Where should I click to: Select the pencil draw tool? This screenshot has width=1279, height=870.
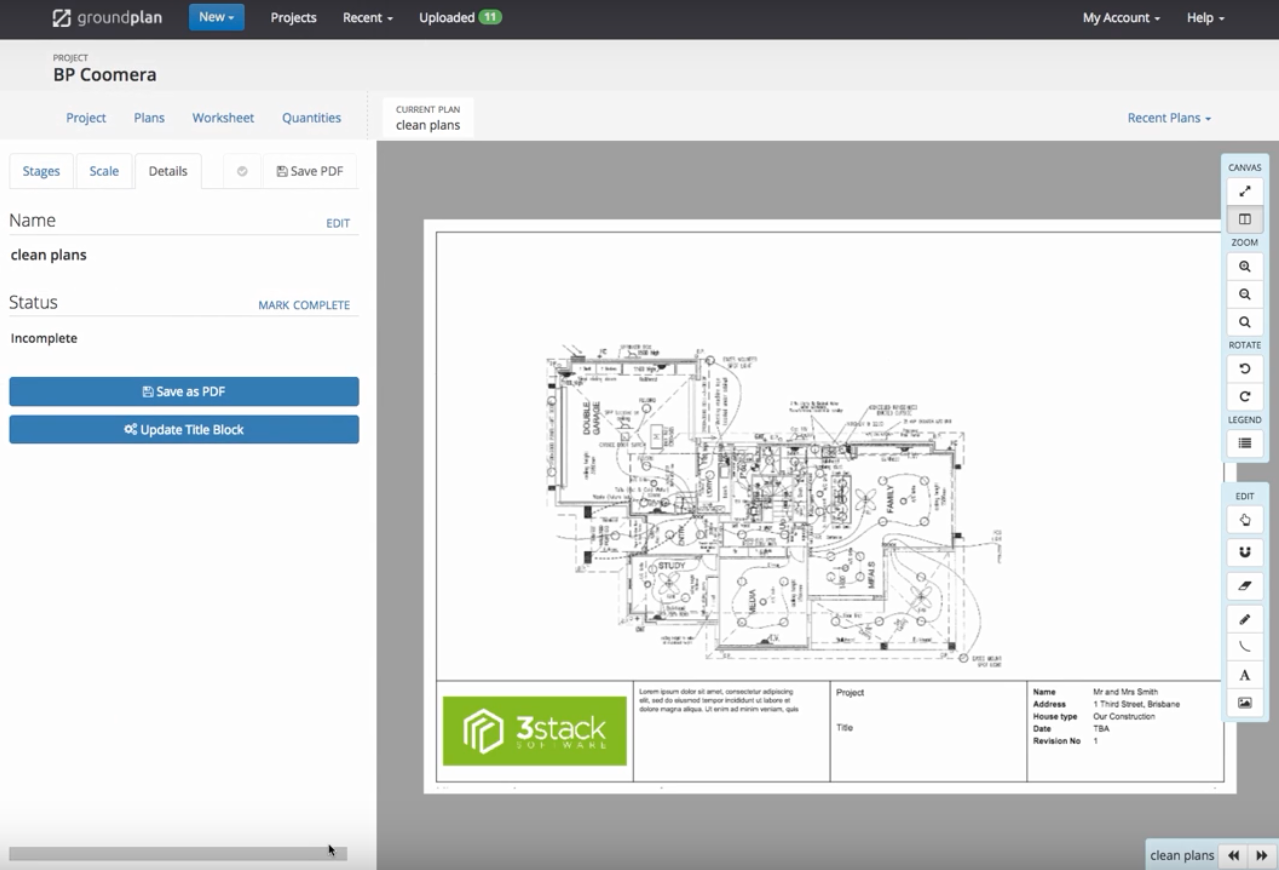1245,620
